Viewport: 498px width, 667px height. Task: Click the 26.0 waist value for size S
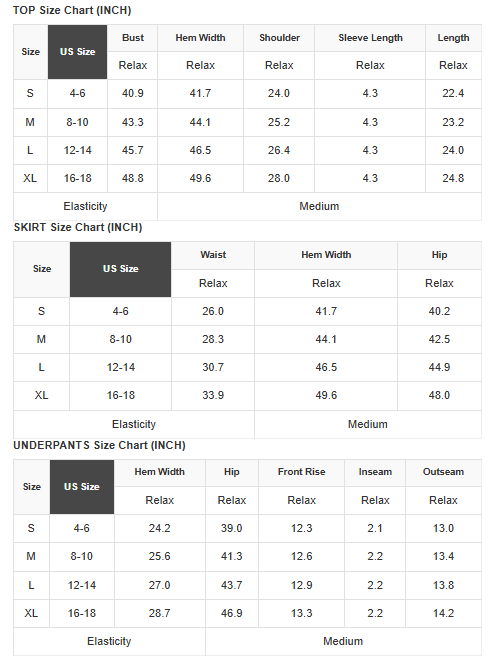213,311
